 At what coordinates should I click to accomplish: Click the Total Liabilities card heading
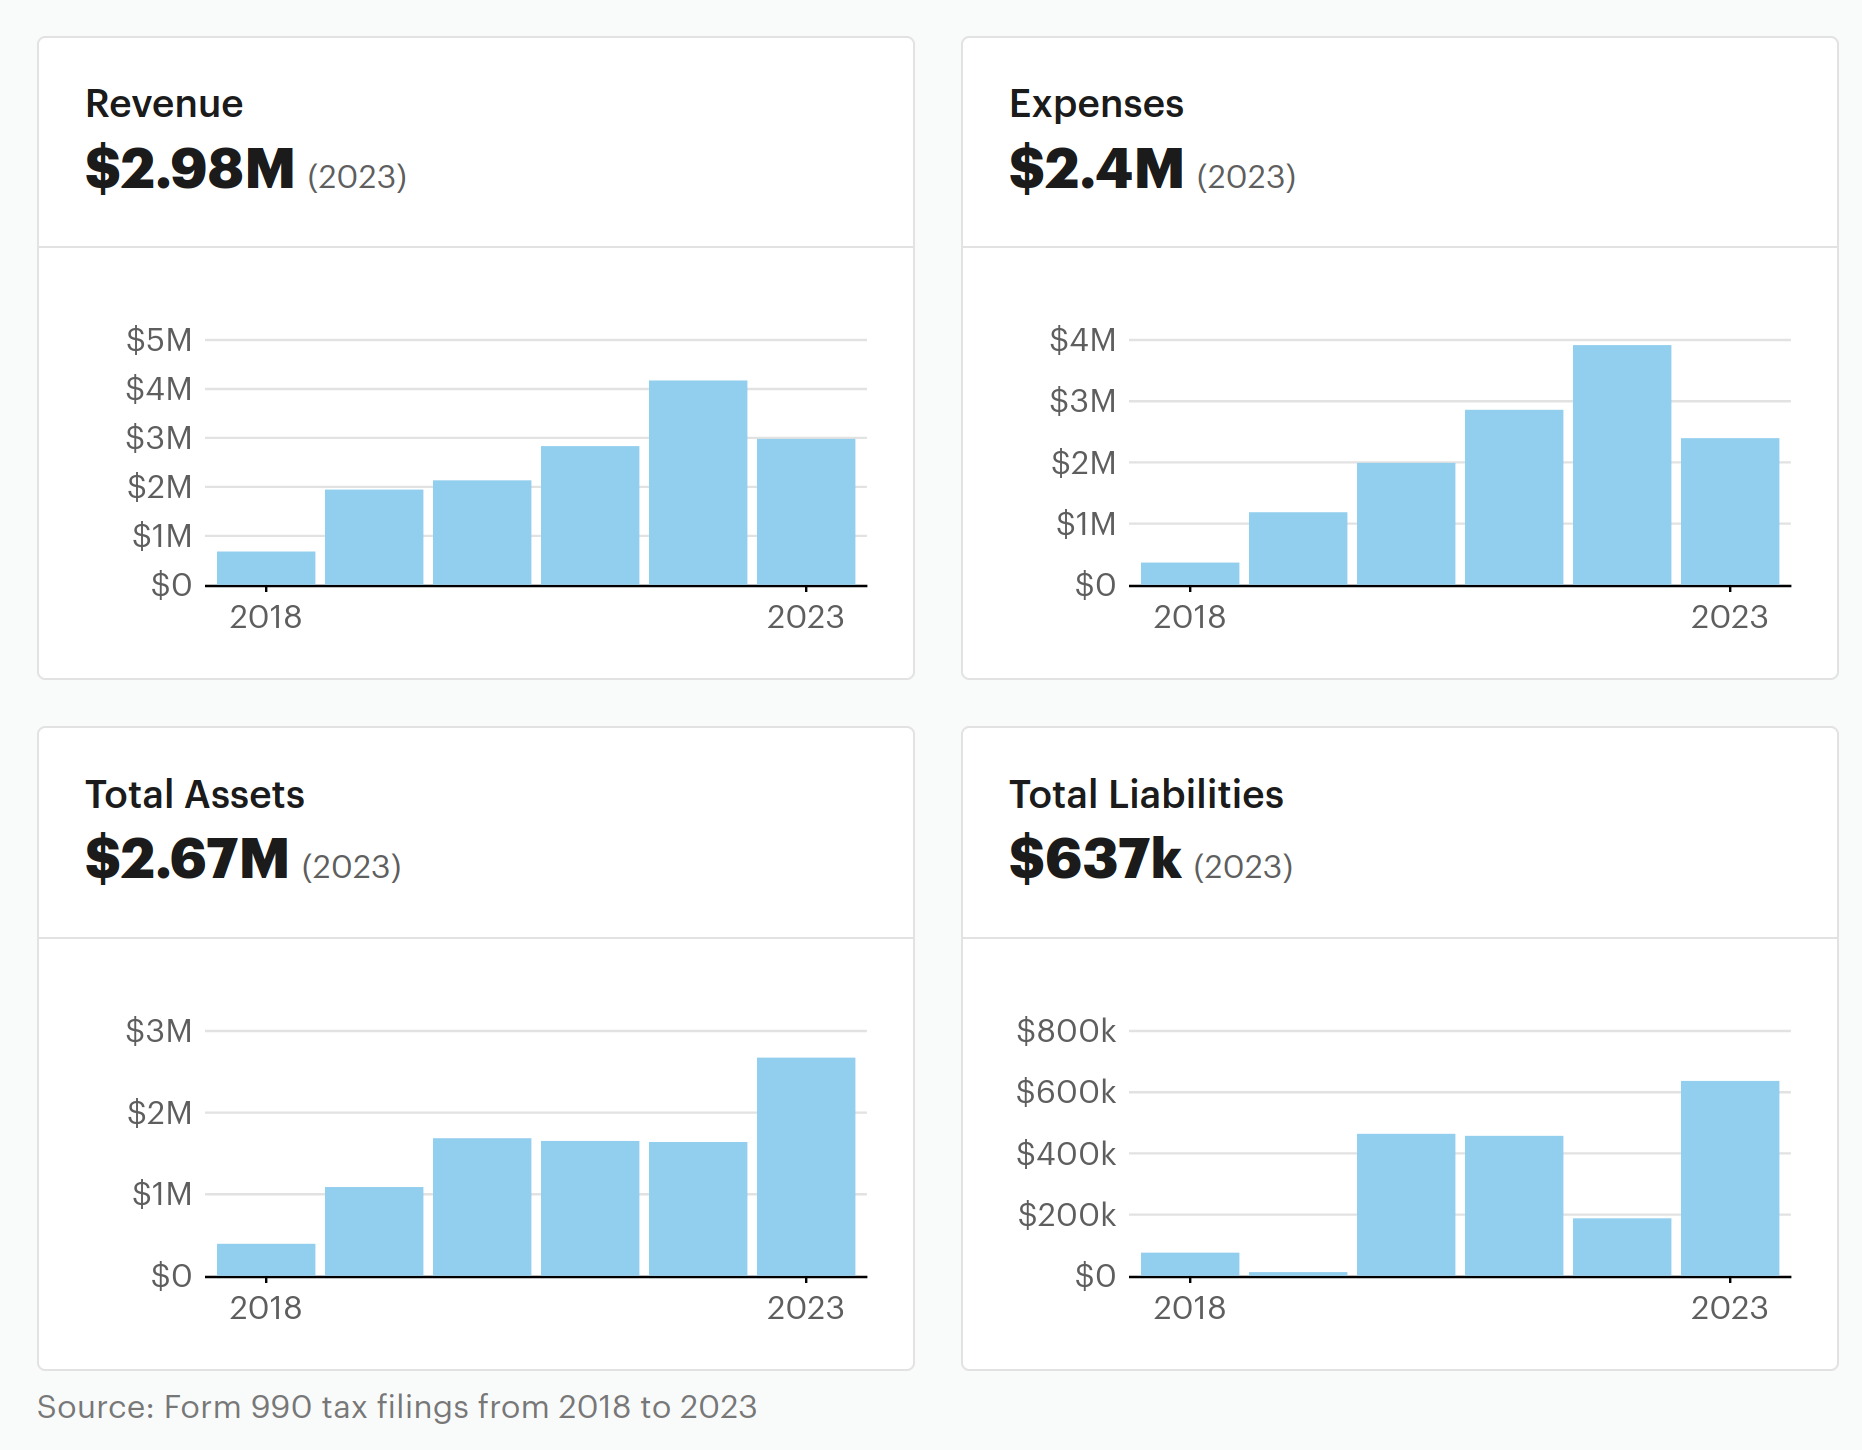(1146, 794)
